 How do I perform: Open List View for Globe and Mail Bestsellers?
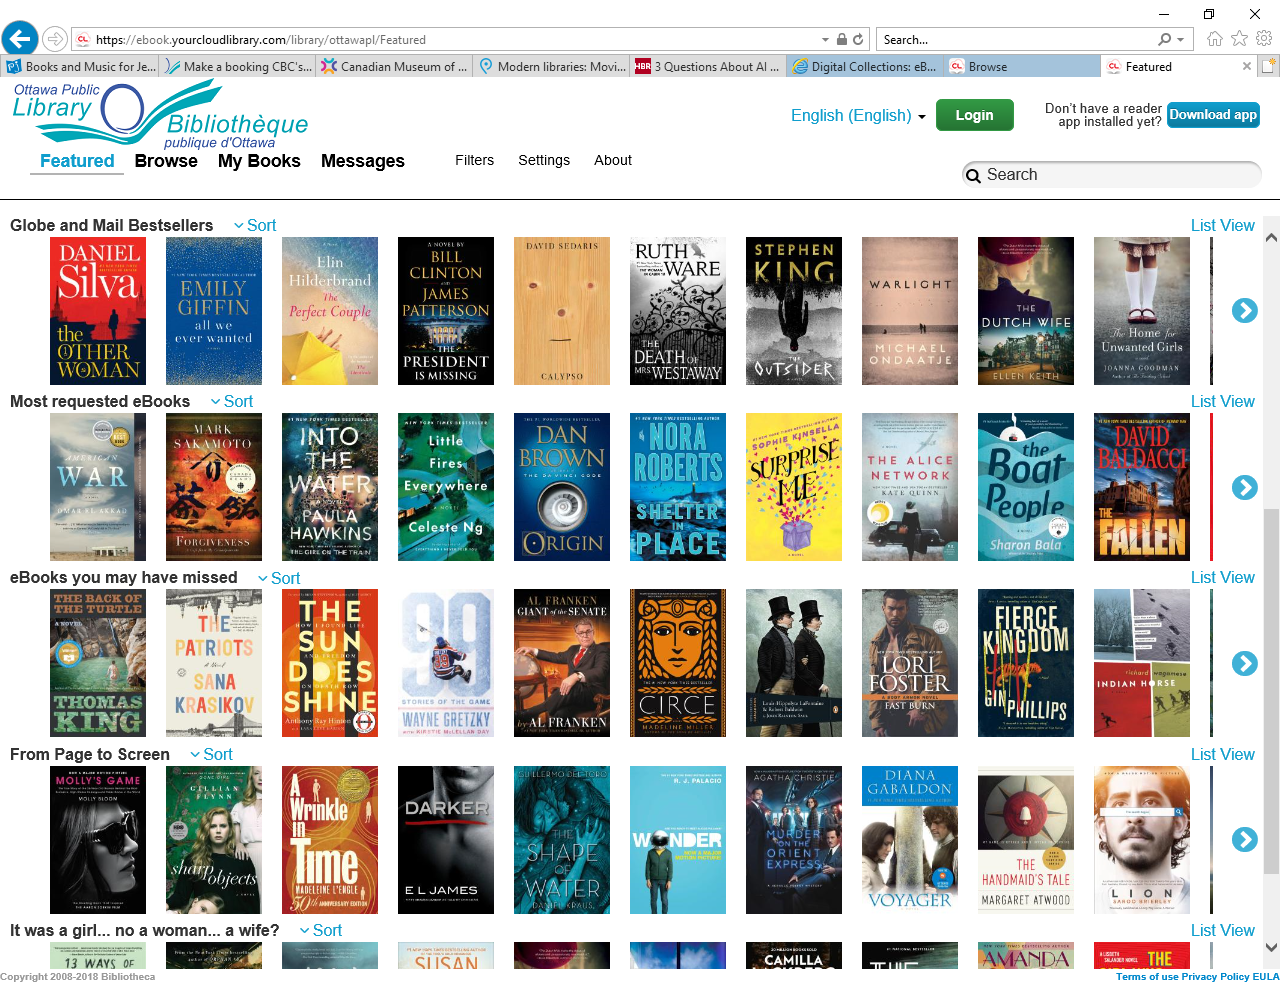coord(1222,226)
